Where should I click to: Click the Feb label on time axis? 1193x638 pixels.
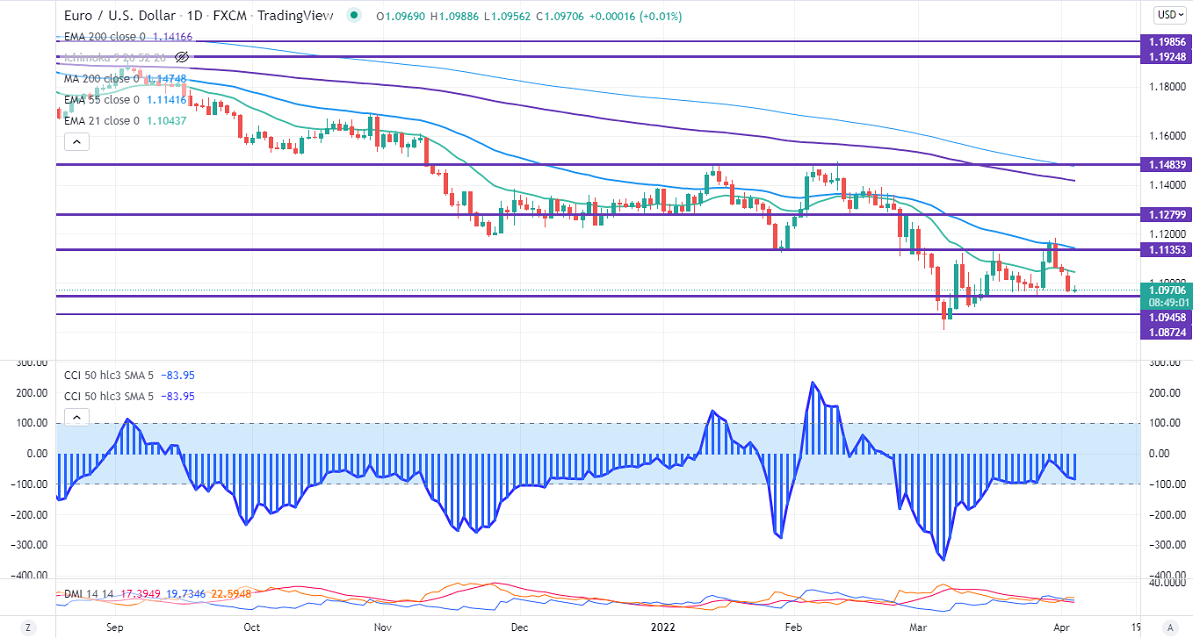coord(794,627)
